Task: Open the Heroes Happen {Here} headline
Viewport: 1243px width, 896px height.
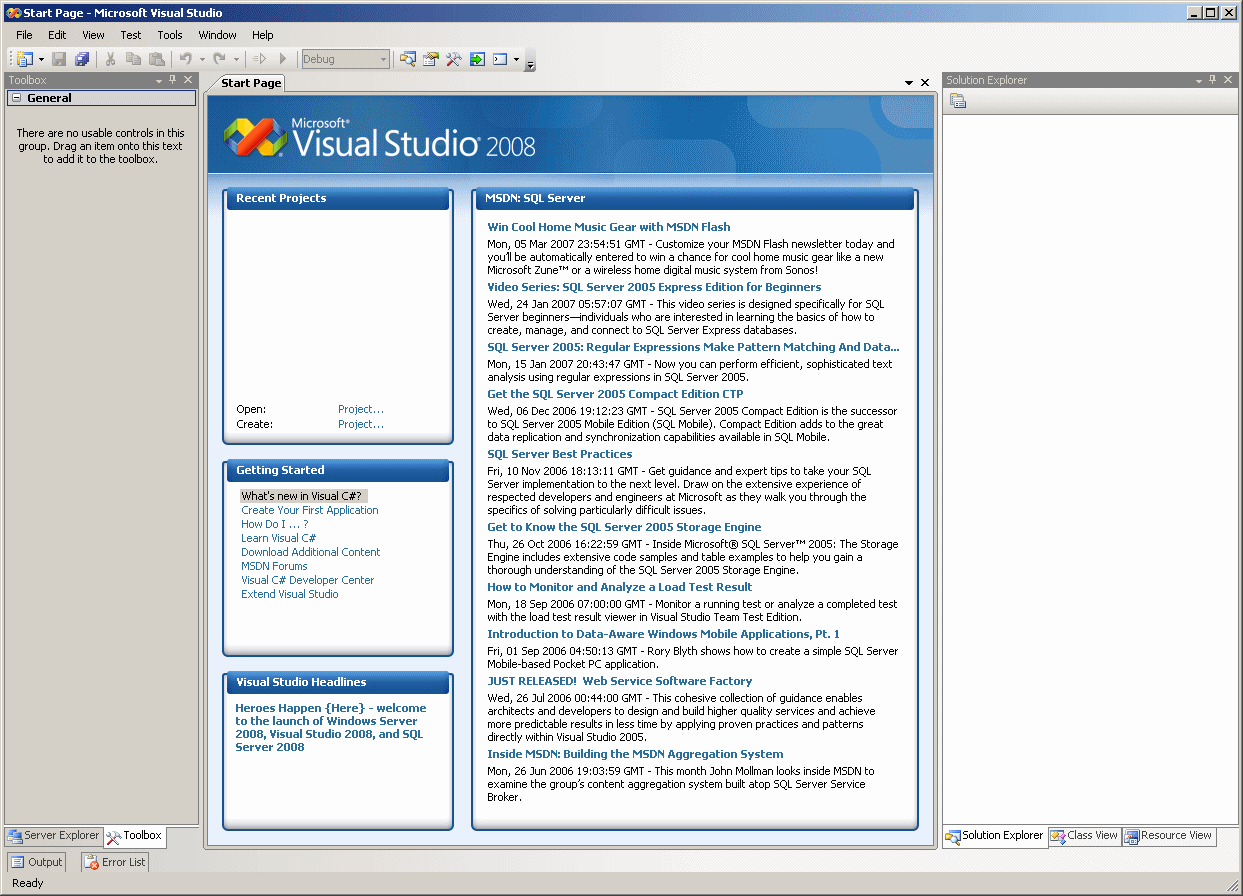Action: (331, 727)
